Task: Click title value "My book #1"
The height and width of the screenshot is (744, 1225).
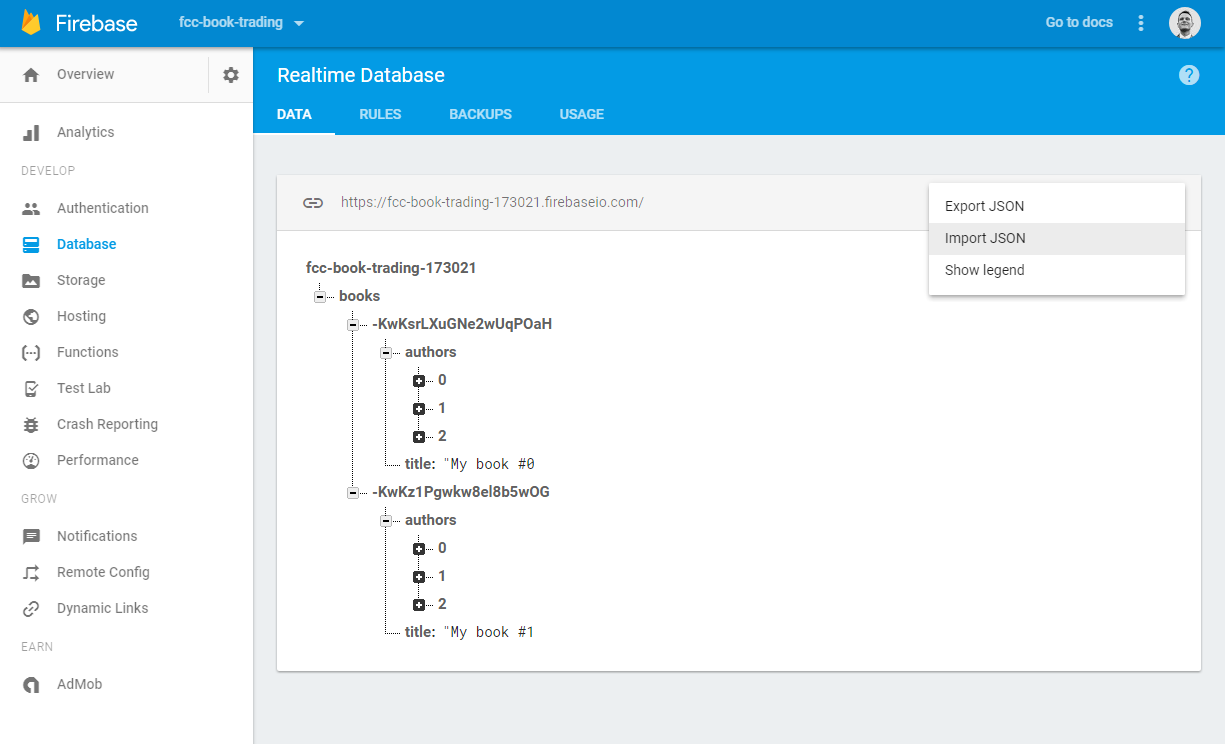Action: [x=489, y=632]
